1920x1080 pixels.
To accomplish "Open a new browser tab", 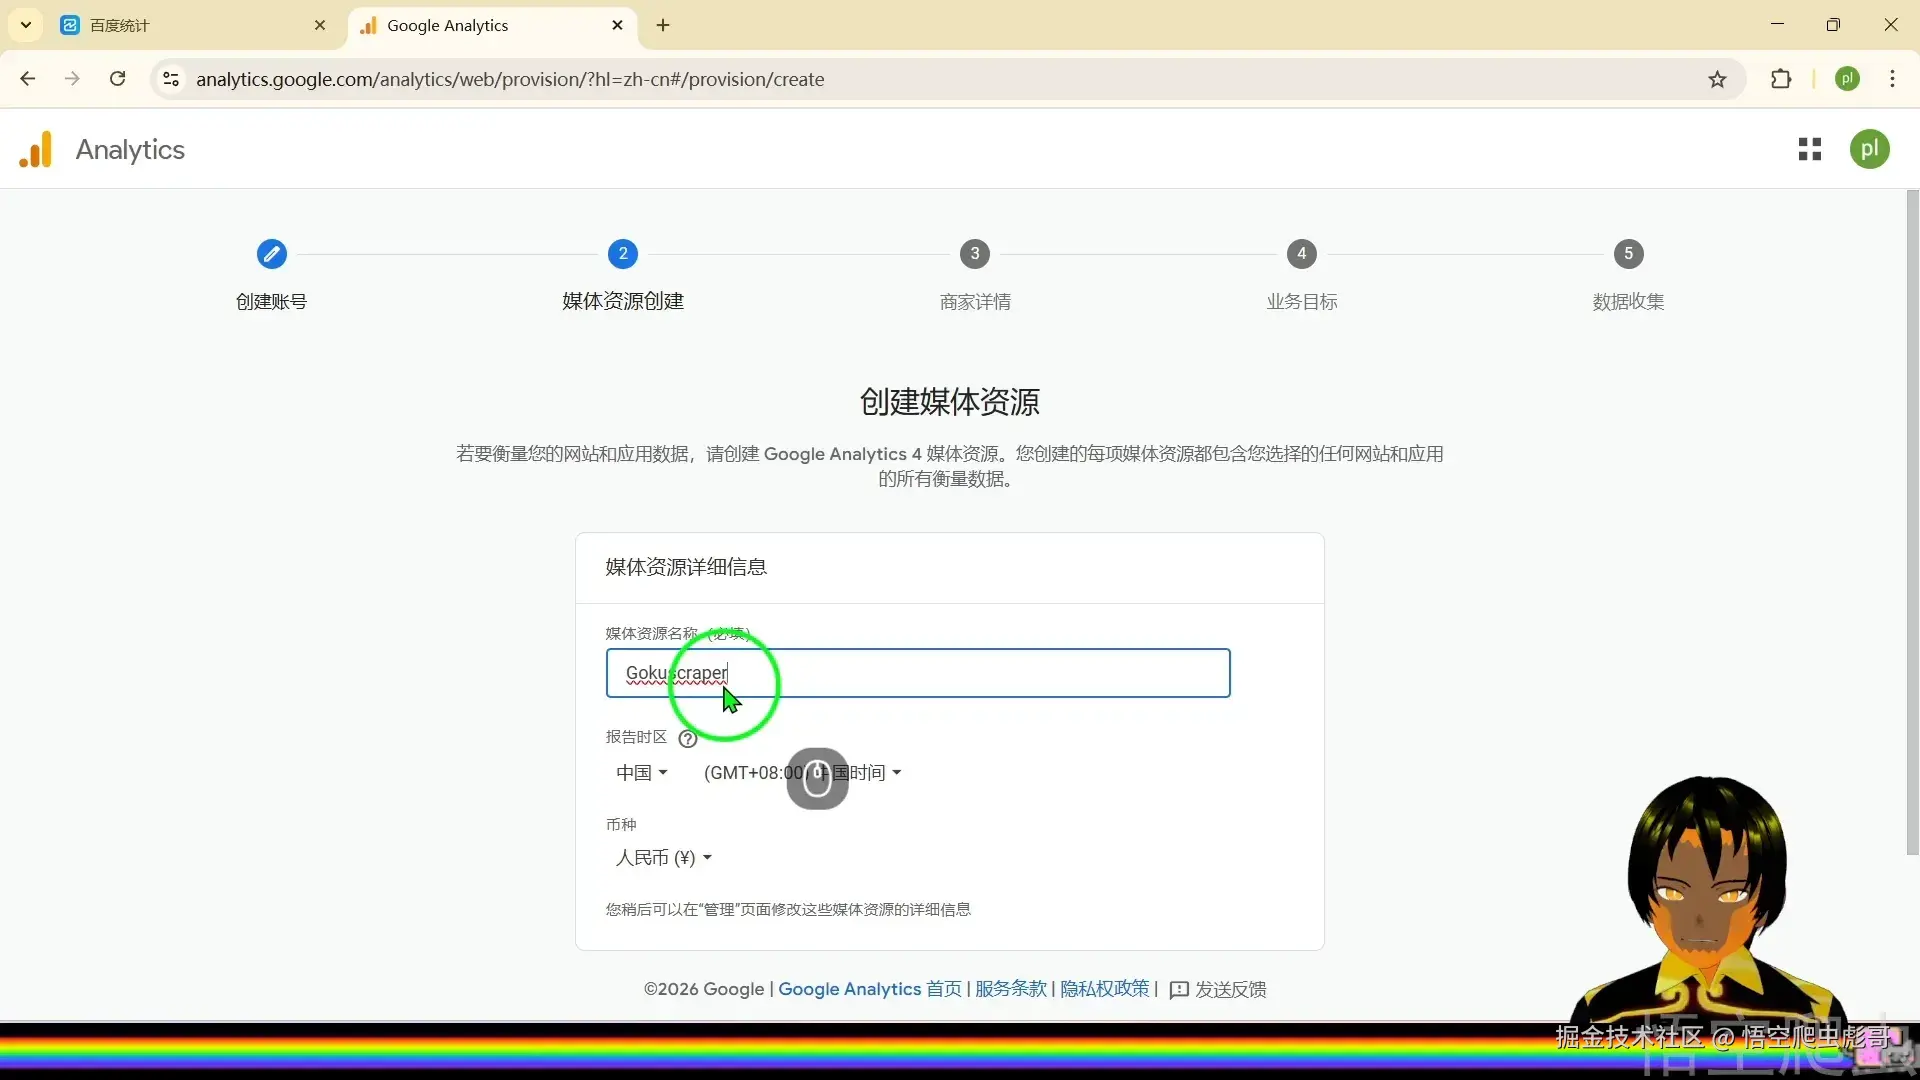I will tap(663, 25).
